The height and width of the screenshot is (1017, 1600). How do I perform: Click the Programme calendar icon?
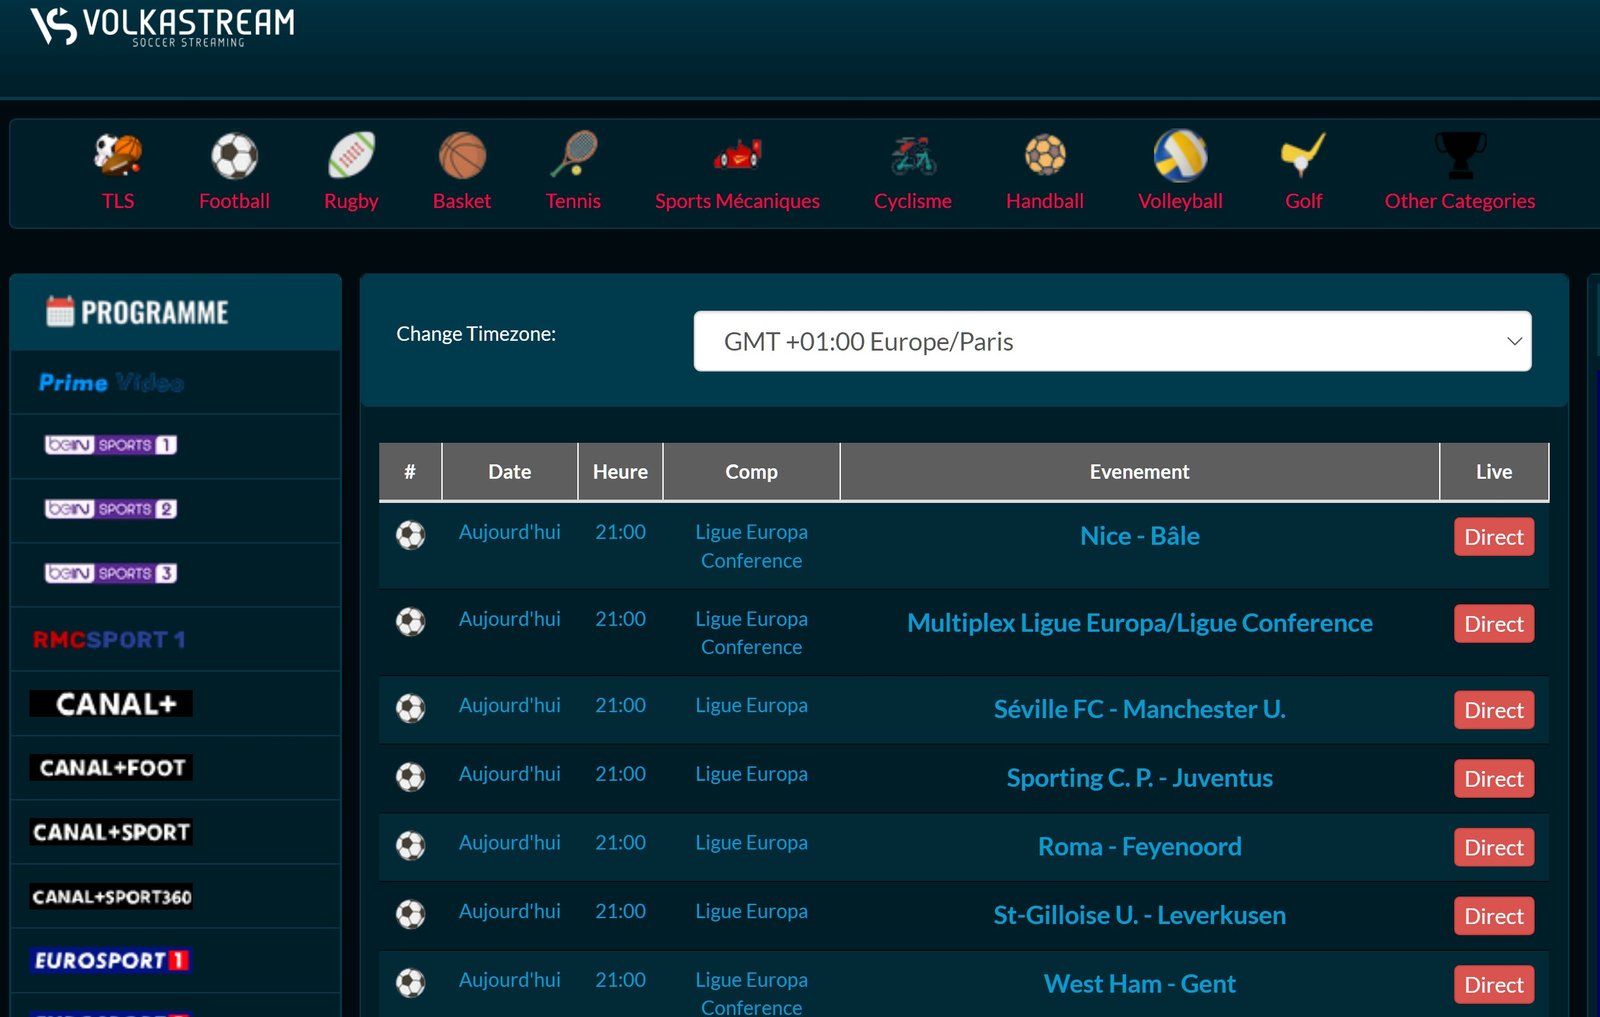60,311
